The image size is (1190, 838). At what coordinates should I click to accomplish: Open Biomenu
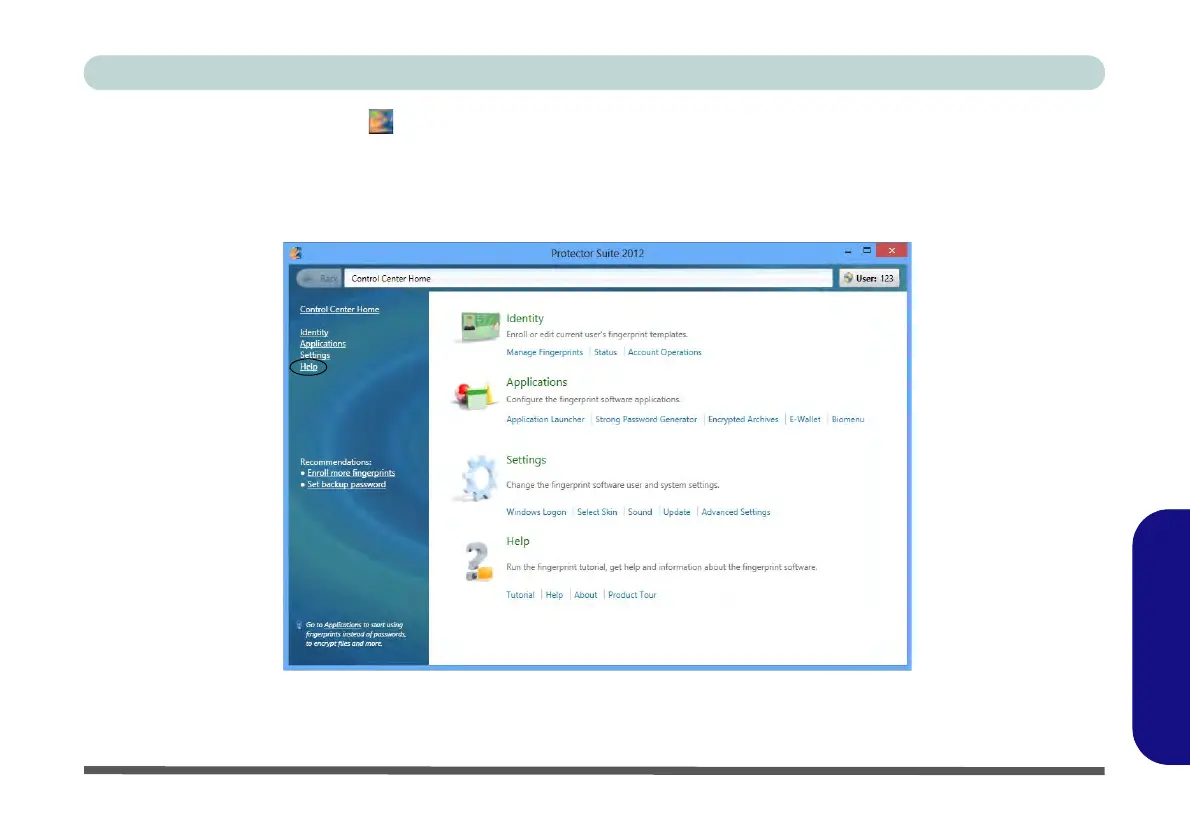click(848, 419)
